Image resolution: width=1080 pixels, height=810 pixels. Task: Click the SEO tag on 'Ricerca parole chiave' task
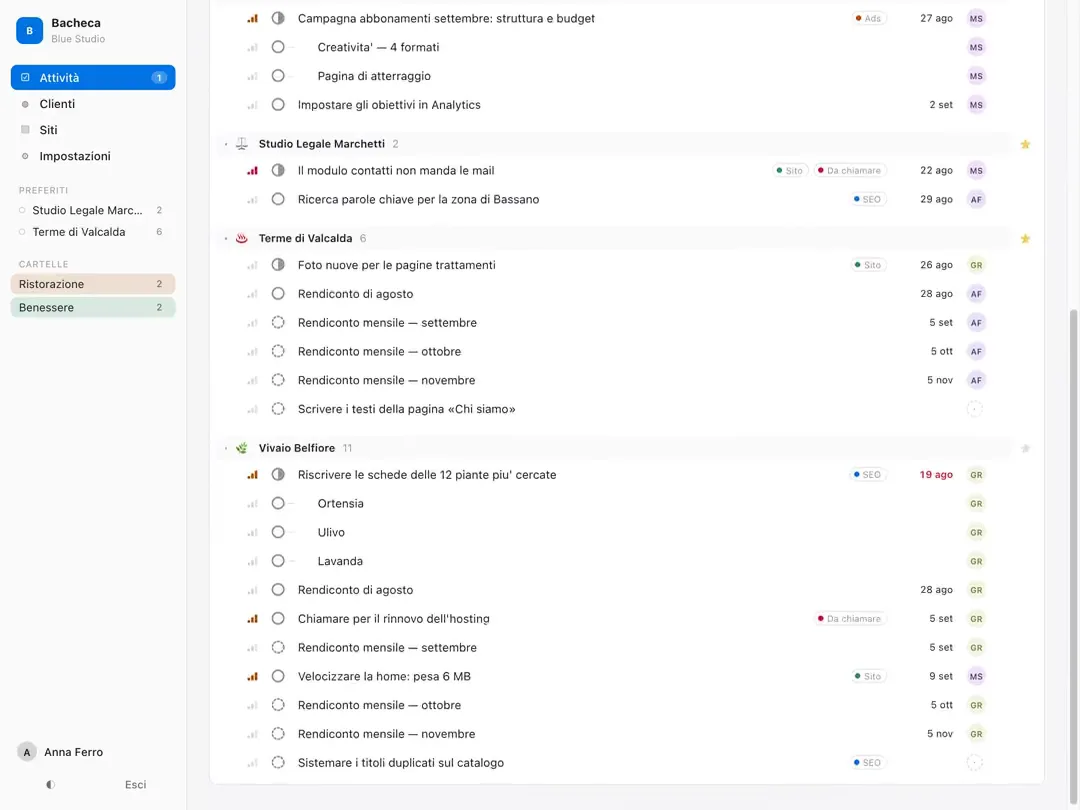tap(868, 200)
